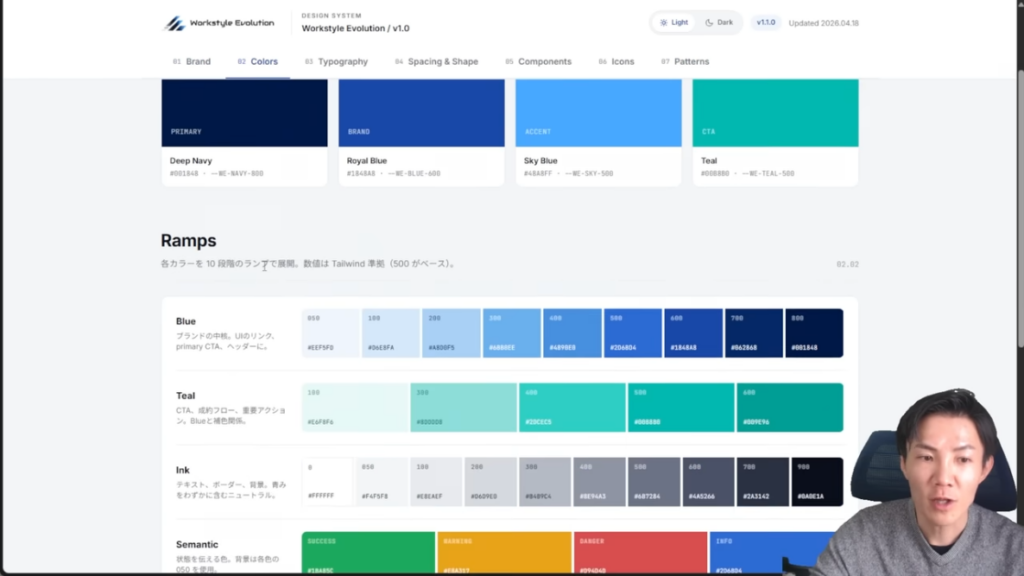Screen dimensions: 1024x576
Task: Select the Teal 600 ramp swatch
Action: click(790, 407)
